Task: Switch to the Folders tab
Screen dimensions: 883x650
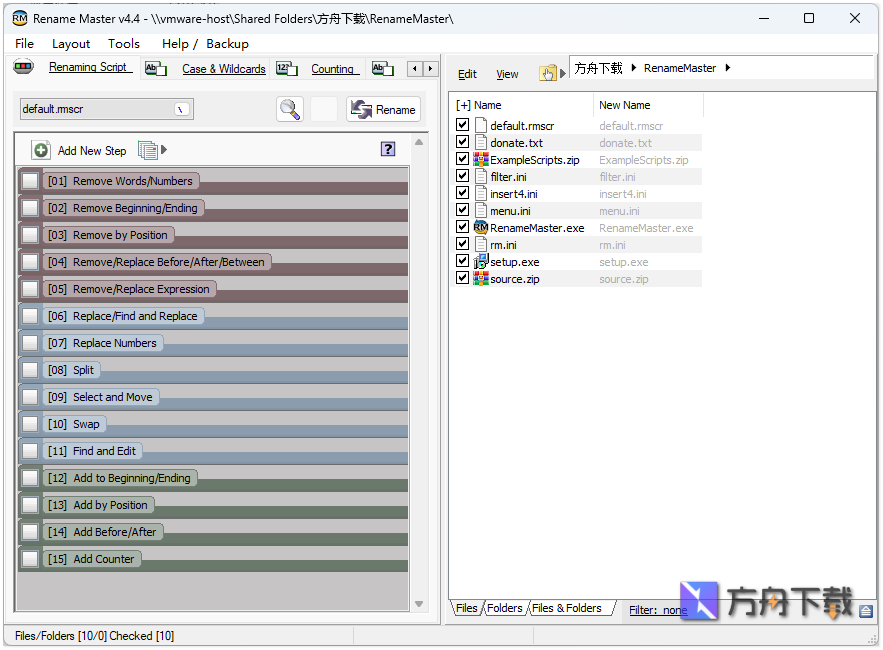Action: (505, 608)
